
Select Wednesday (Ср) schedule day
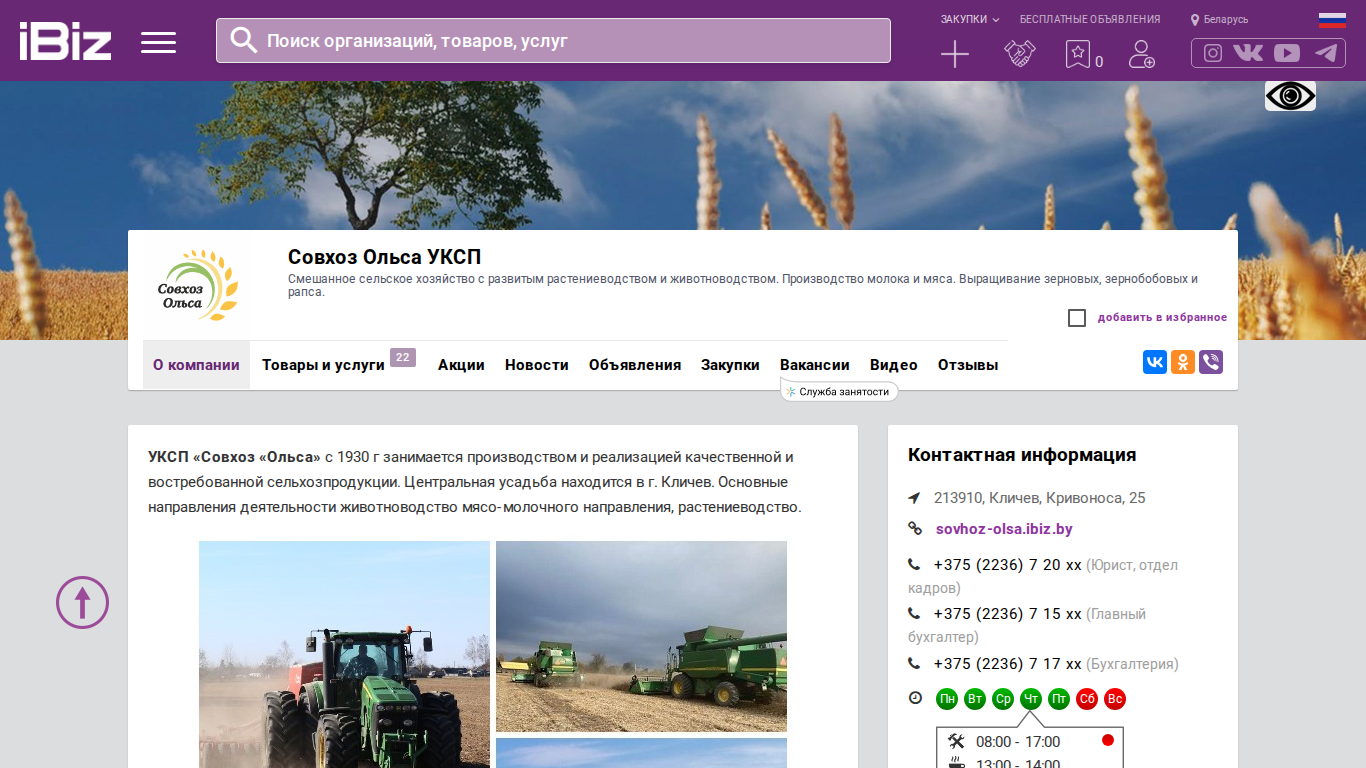[1003, 699]
